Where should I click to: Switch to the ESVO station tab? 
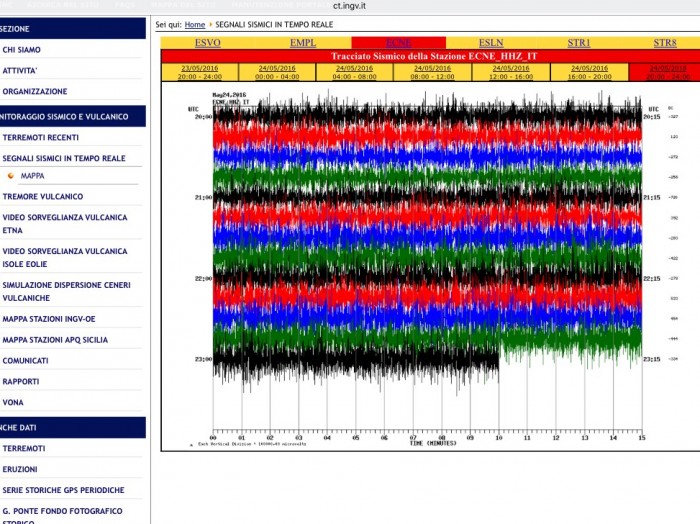pos(208,43)
